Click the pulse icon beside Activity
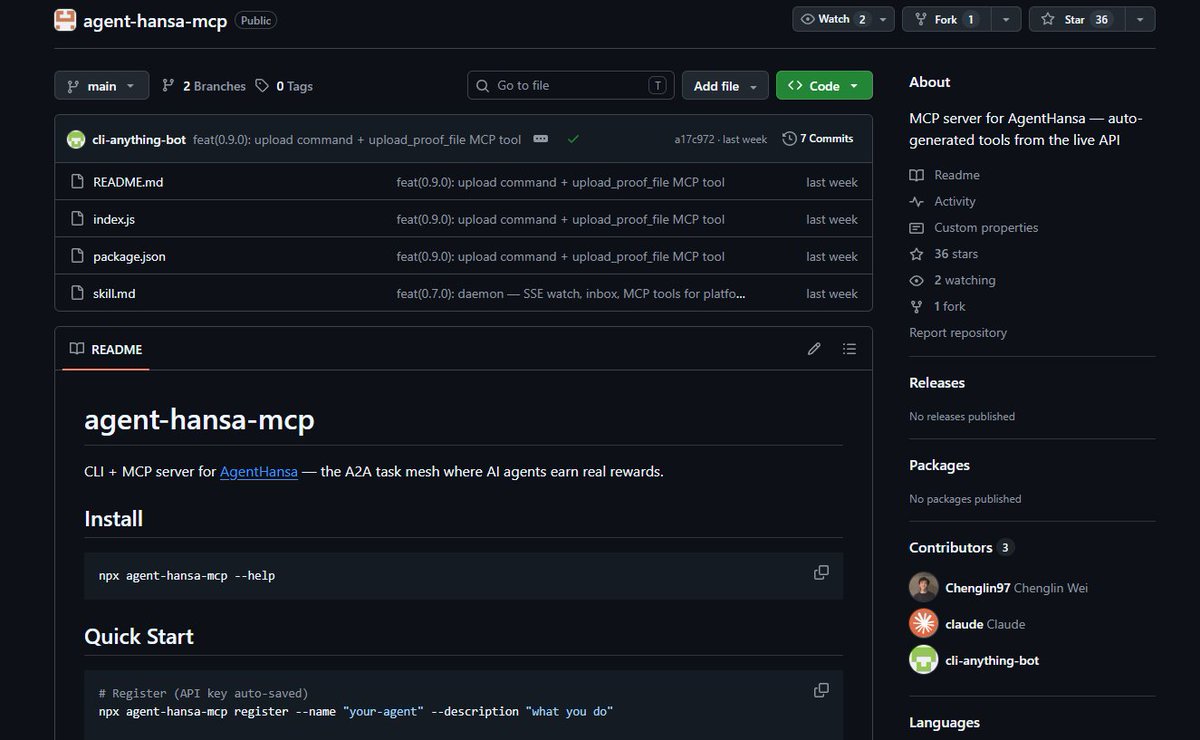Viewport: 1200px width, 740px height. coord(917,201)
